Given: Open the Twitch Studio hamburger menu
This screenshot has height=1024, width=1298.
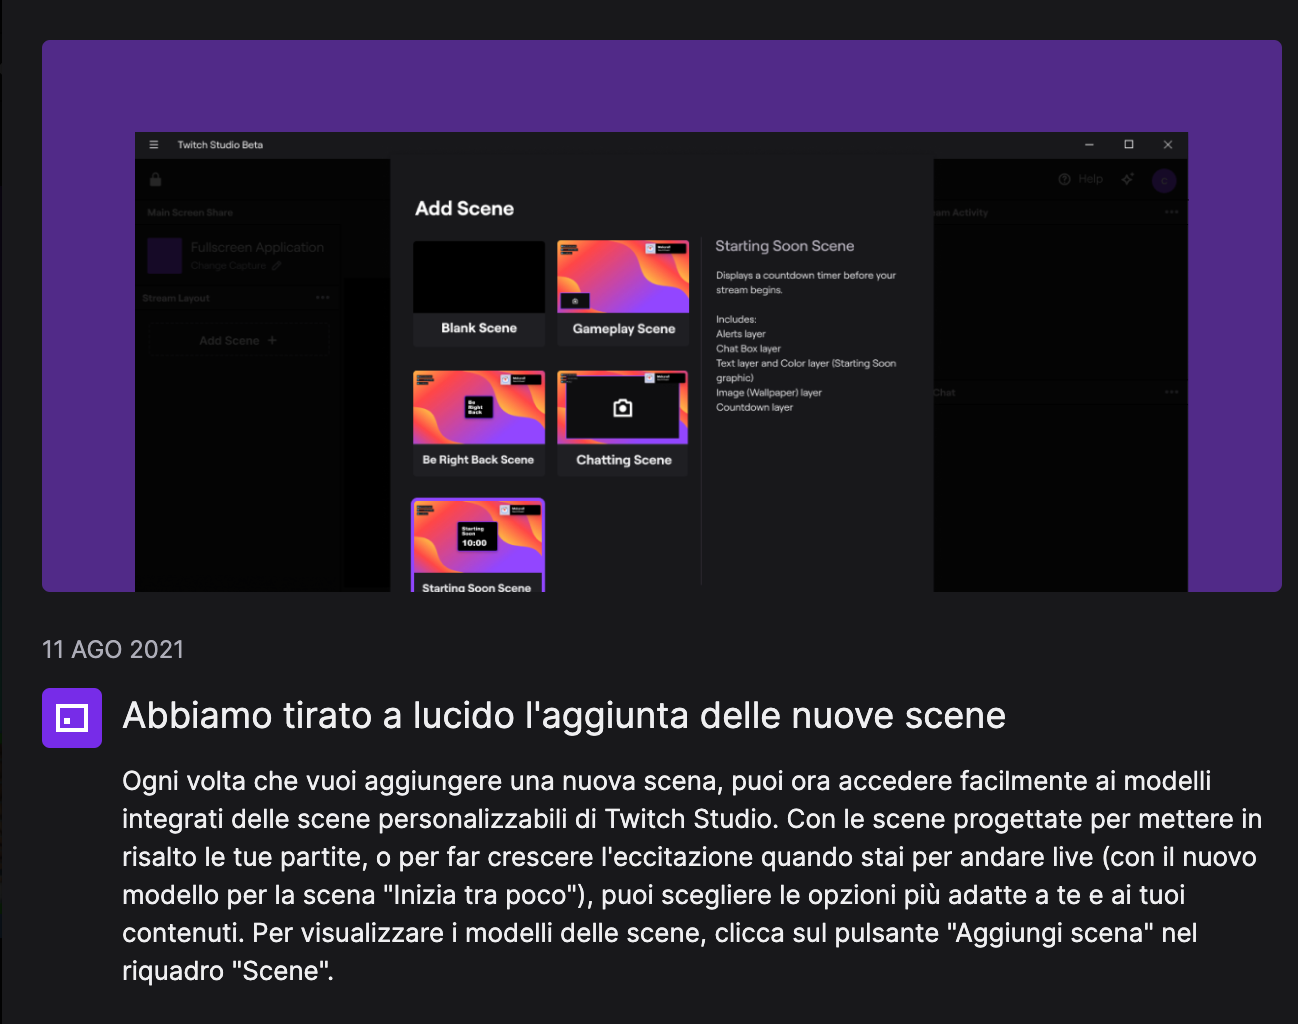Looking at the screenshot, I should pyautogui.click(x=154, y=145).
